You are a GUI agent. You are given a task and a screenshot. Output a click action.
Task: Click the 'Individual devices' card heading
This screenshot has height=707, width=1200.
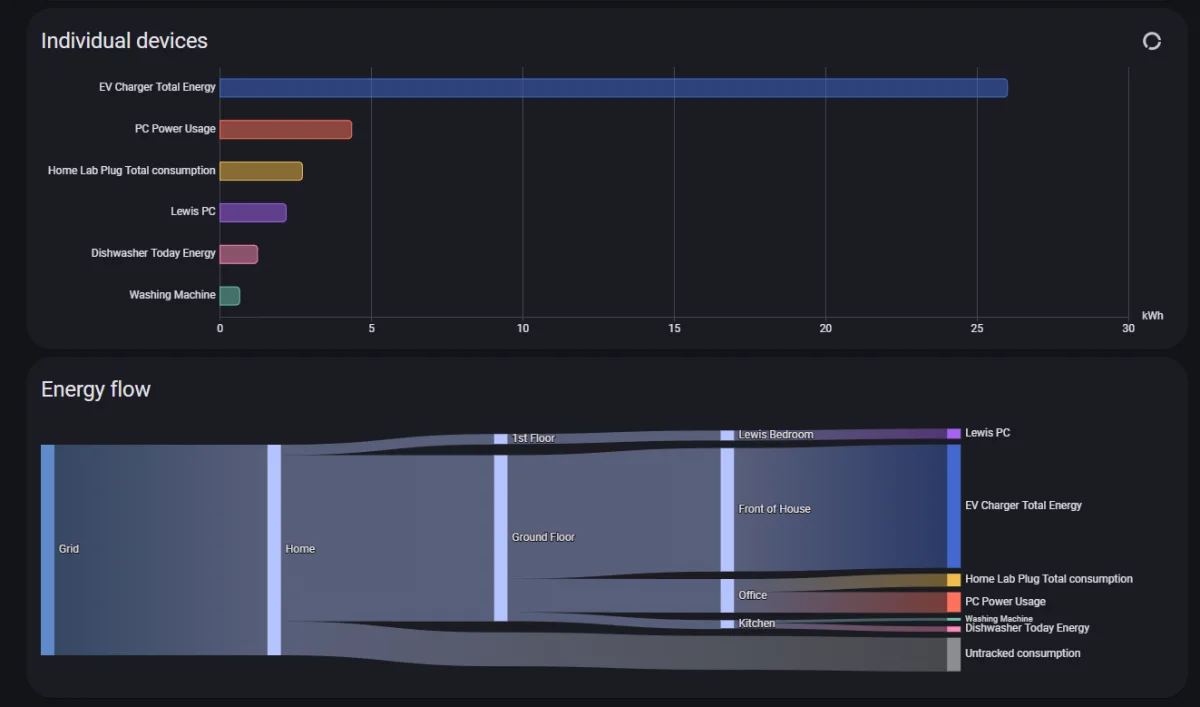(124, 41)
